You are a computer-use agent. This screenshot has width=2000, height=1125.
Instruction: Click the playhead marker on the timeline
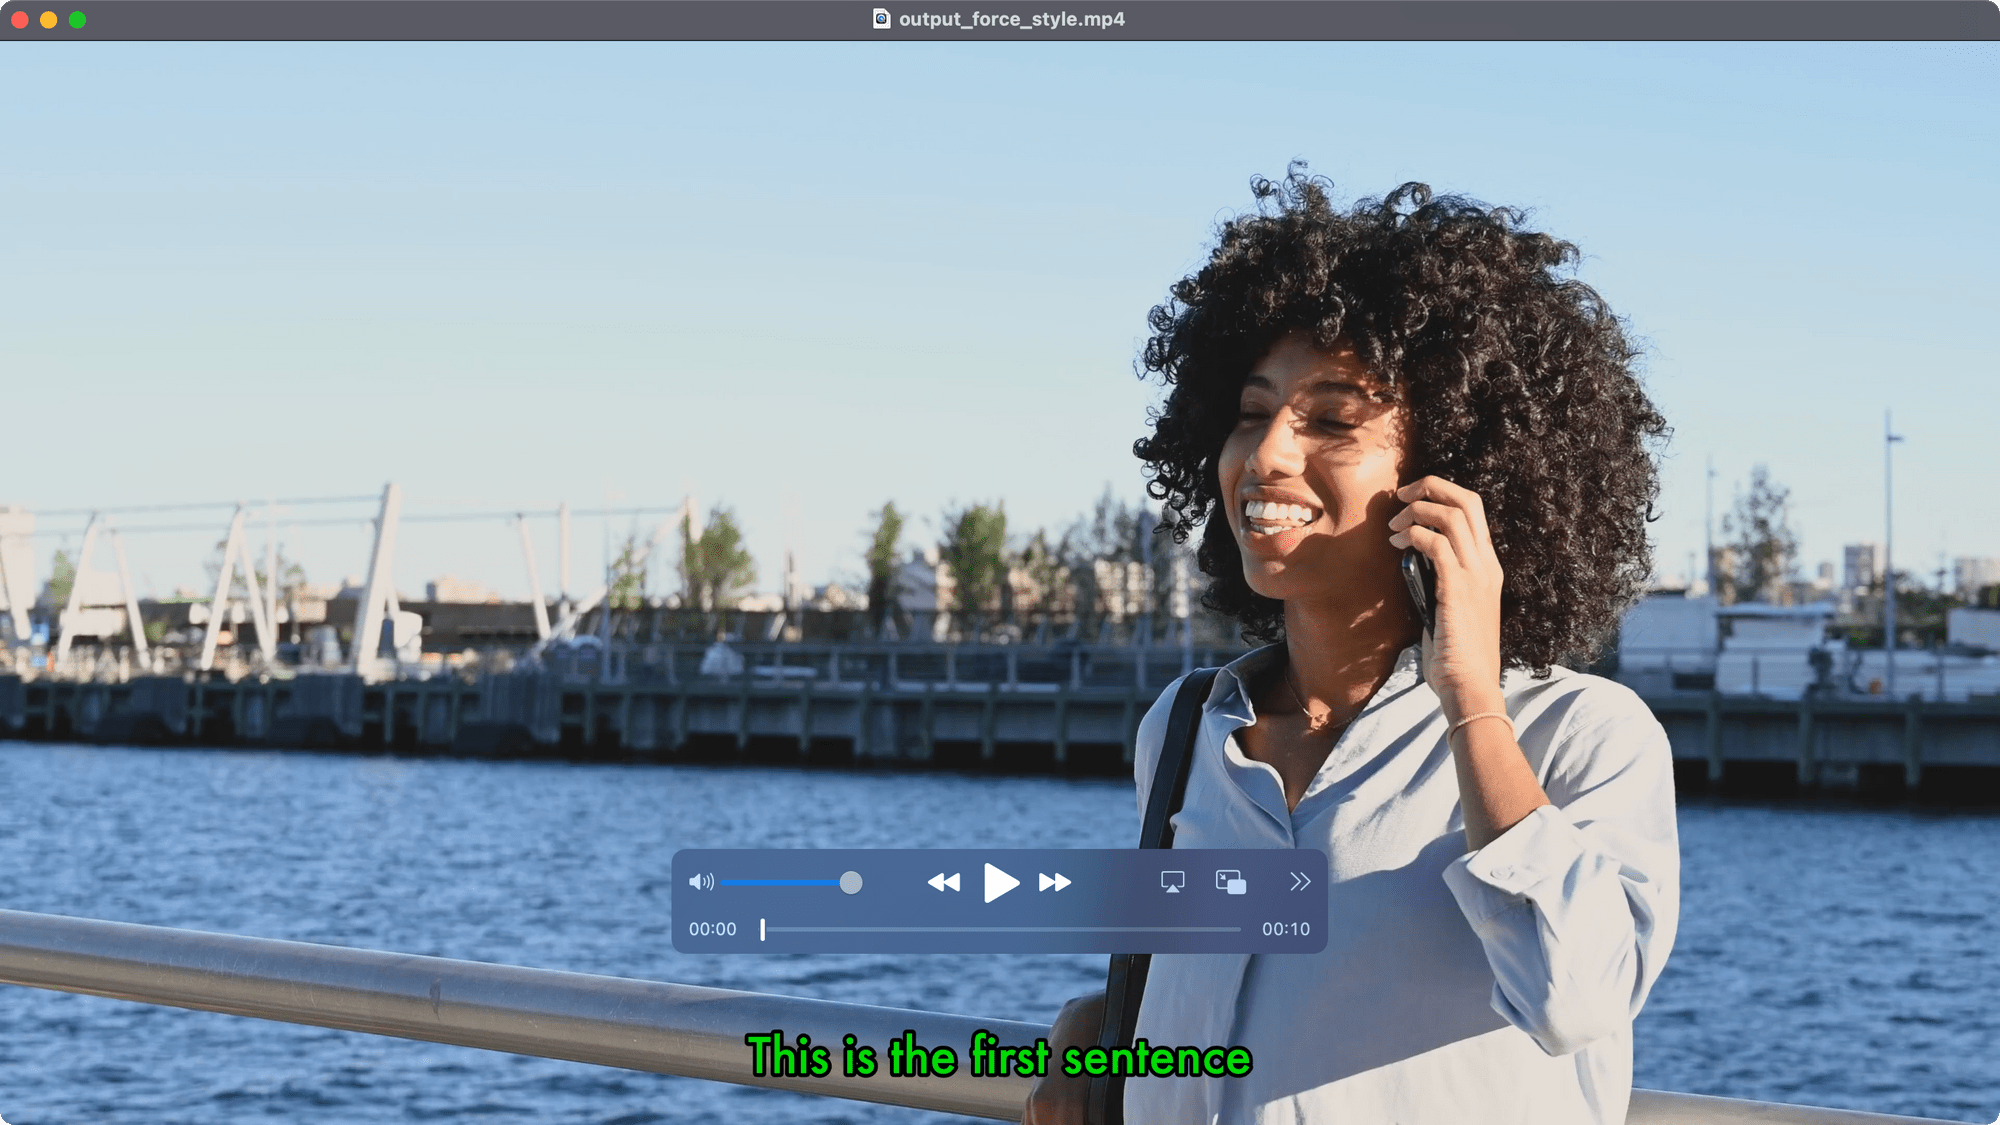coord(762,928)
